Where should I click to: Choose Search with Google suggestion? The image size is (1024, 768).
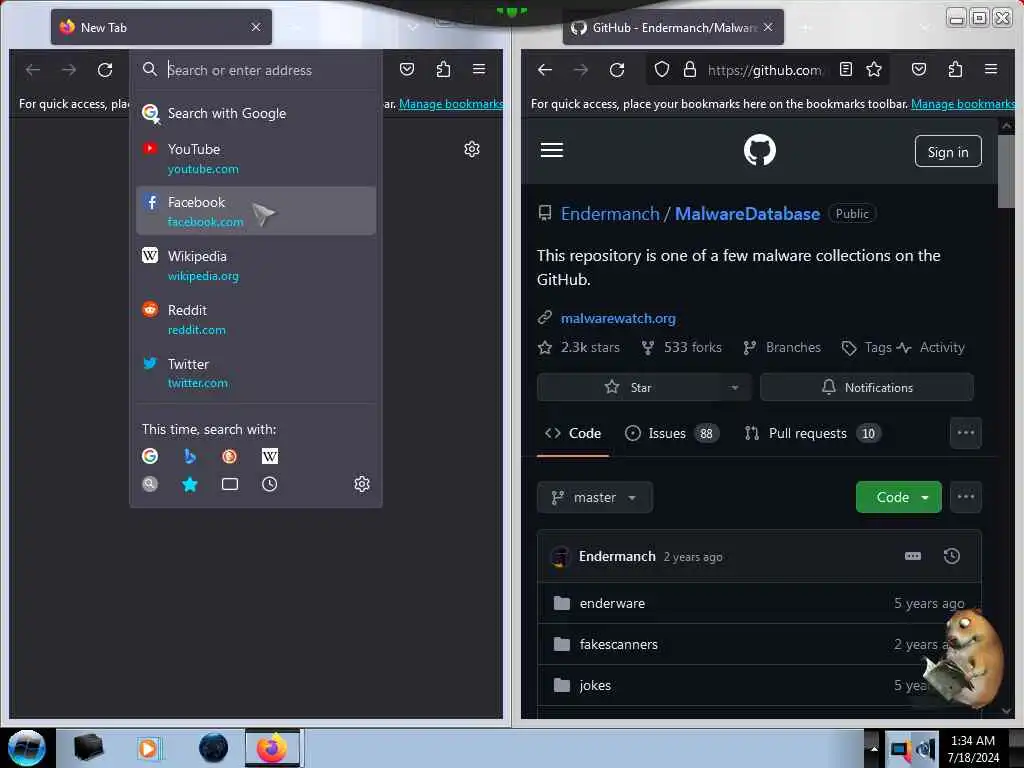(x=255, y=114)
